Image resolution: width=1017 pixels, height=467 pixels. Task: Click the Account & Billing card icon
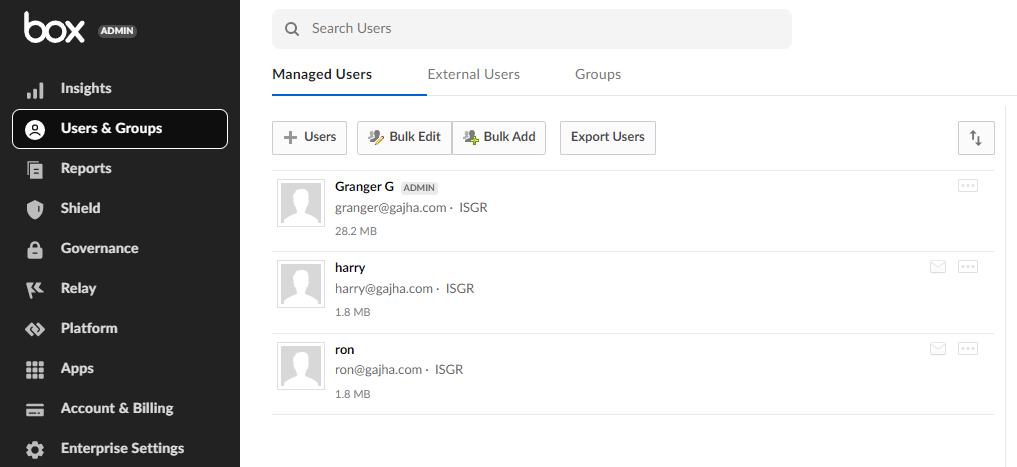click(x=34, y=410)
